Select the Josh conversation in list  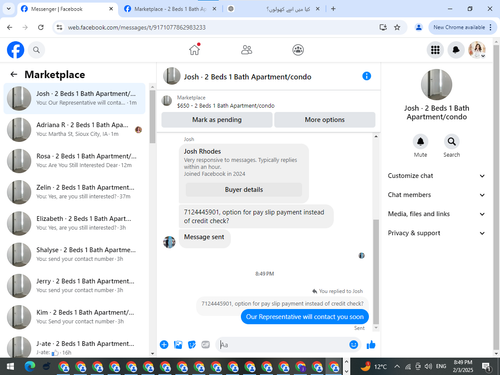[x=75, y=98]
